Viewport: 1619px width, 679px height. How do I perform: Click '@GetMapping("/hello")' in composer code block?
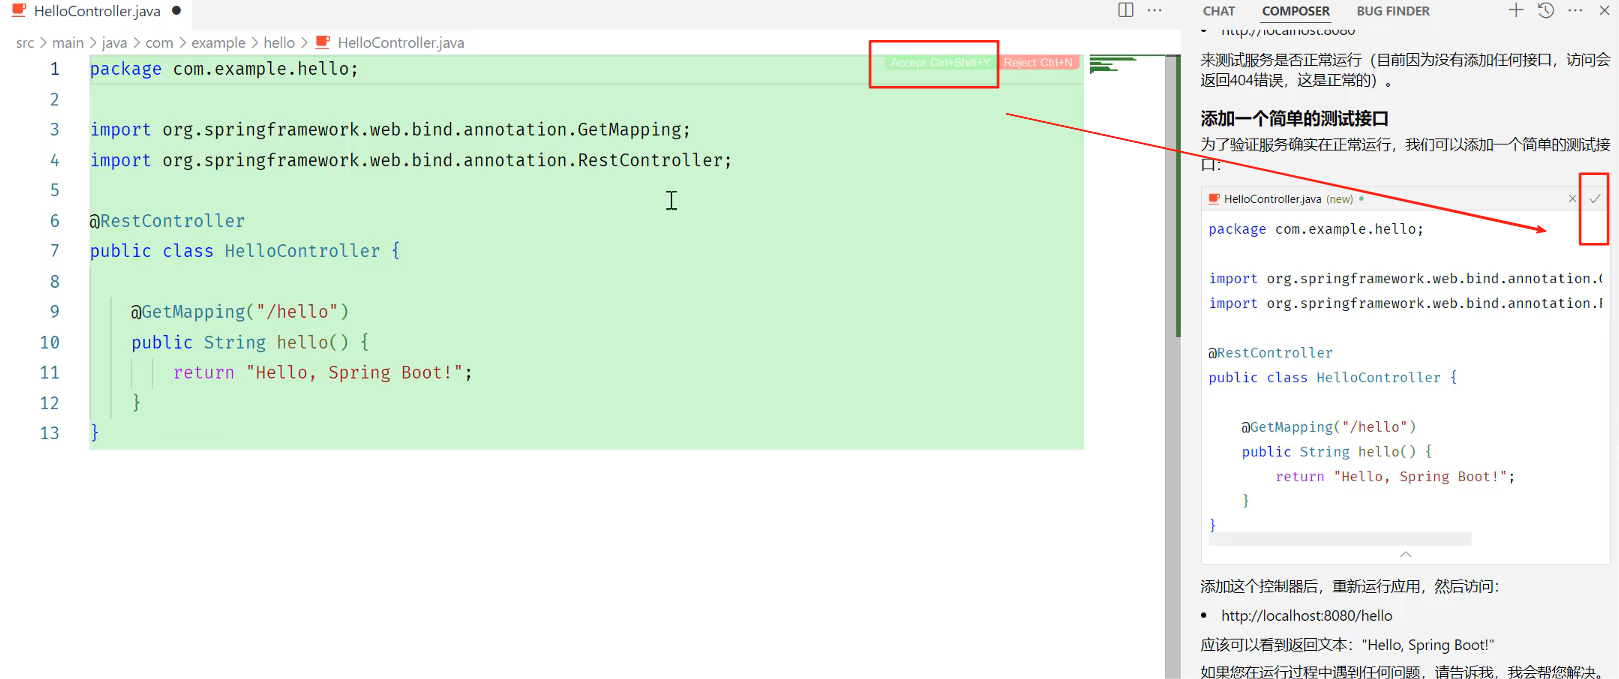coord(1329,427)
